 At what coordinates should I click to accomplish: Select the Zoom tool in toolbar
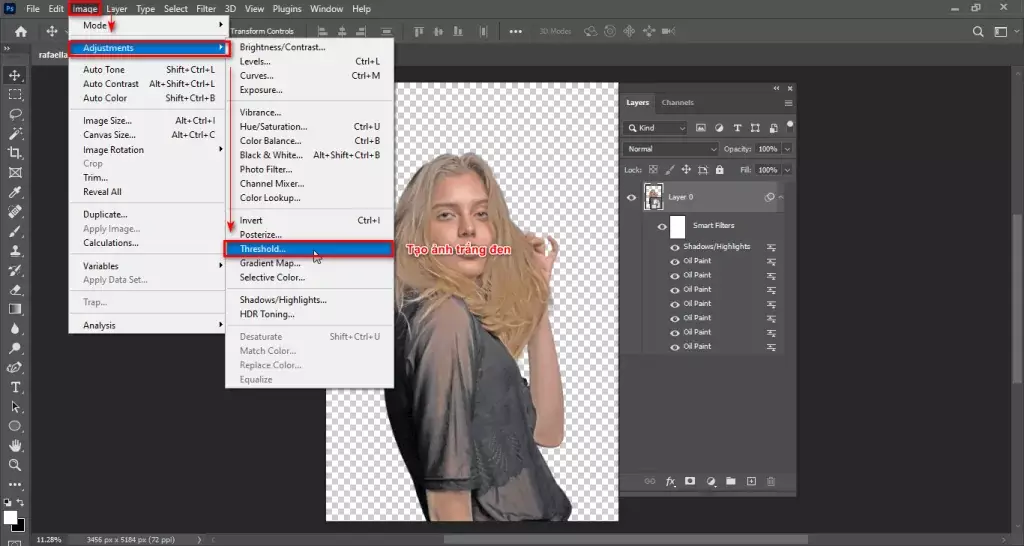point(15,465)
